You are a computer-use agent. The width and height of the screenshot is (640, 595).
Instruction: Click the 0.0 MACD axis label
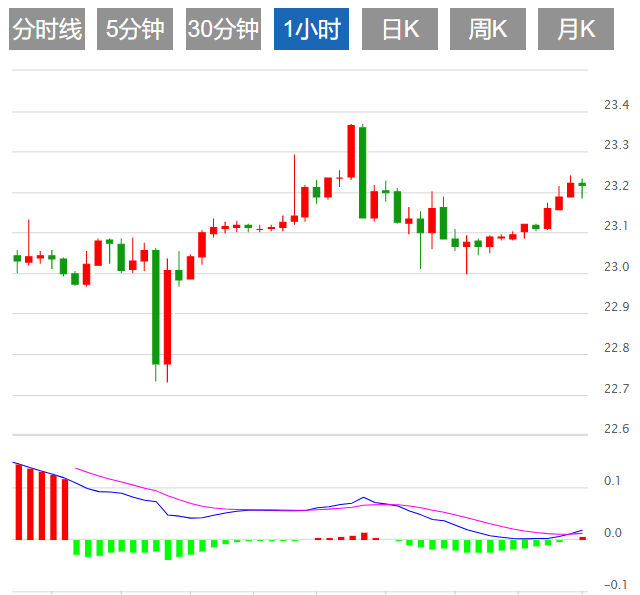[616, 533]
